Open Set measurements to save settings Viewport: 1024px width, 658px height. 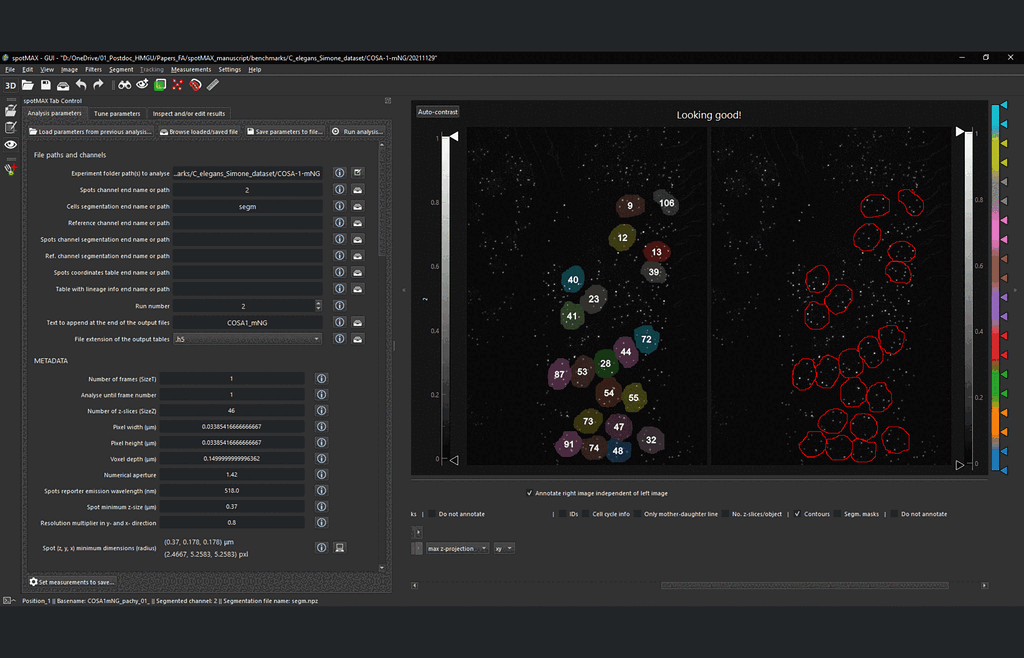point(71,581)
